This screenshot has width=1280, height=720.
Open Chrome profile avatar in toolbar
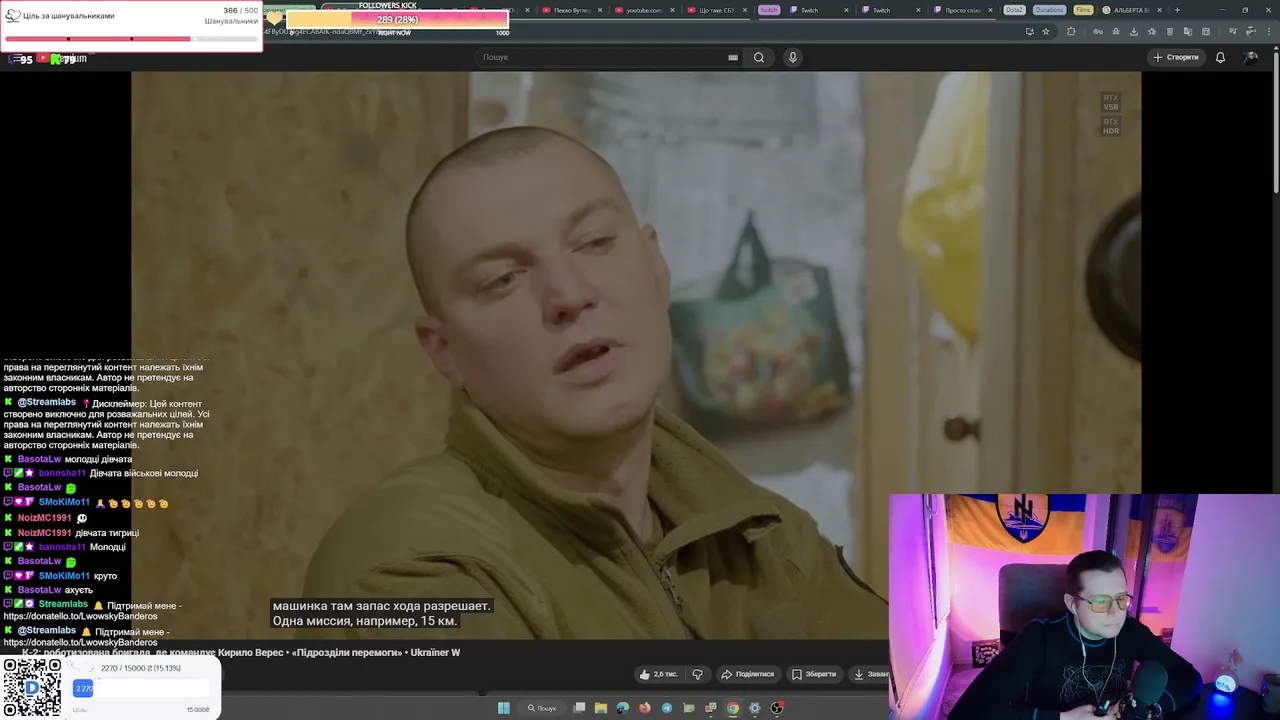coord(1250,31)
